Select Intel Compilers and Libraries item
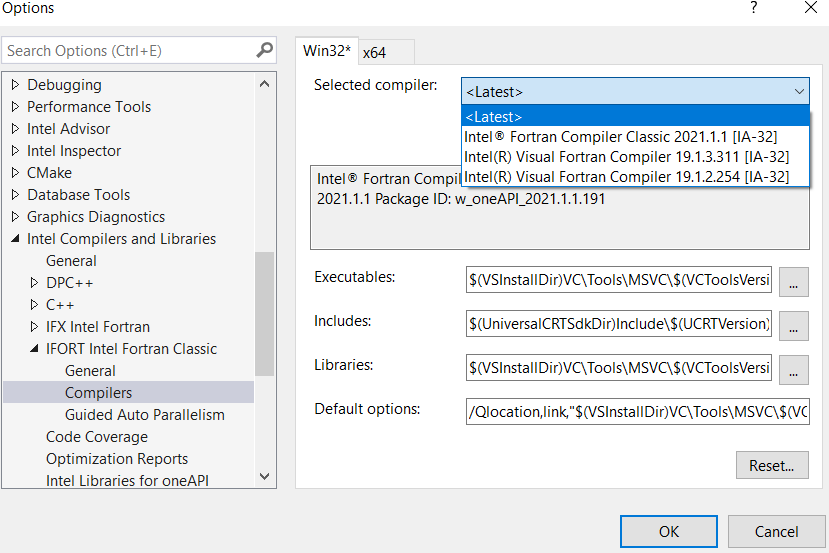 point(122,239)
